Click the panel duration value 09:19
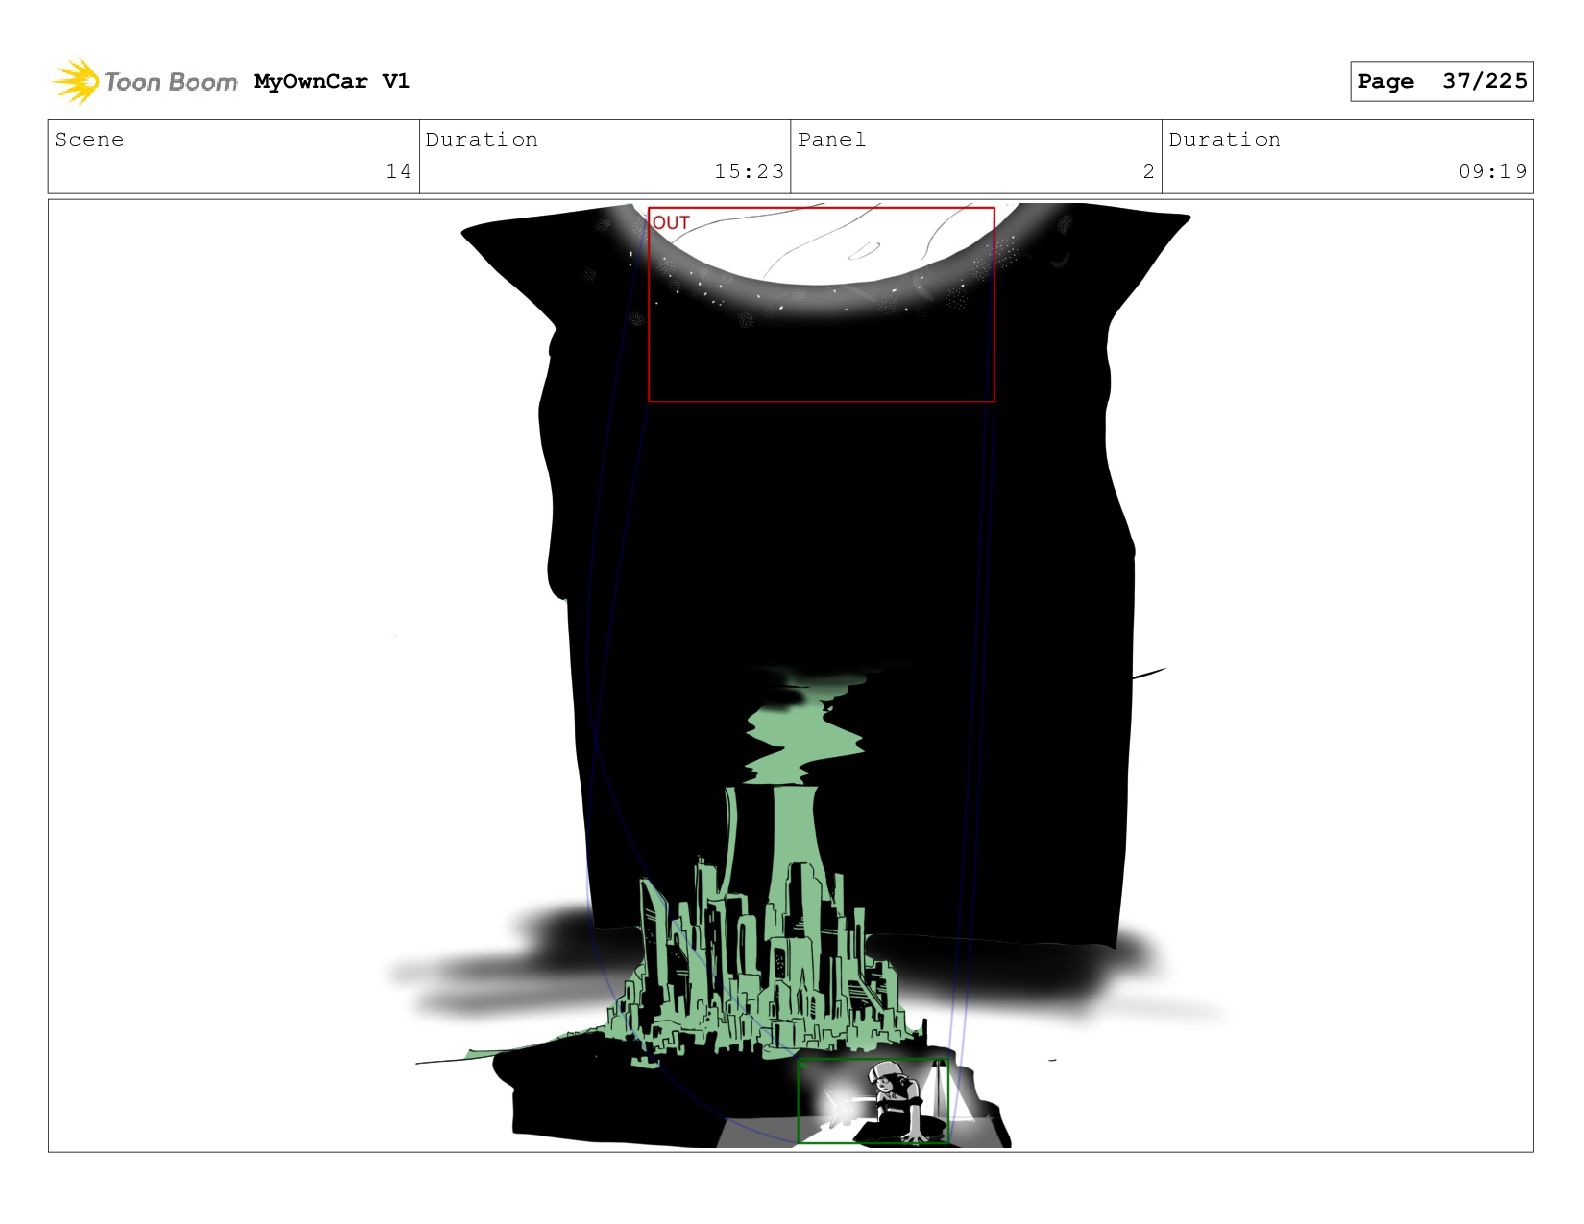Image resolution: width=1584 pixels, height=1224 pixels. point(1492,171)
